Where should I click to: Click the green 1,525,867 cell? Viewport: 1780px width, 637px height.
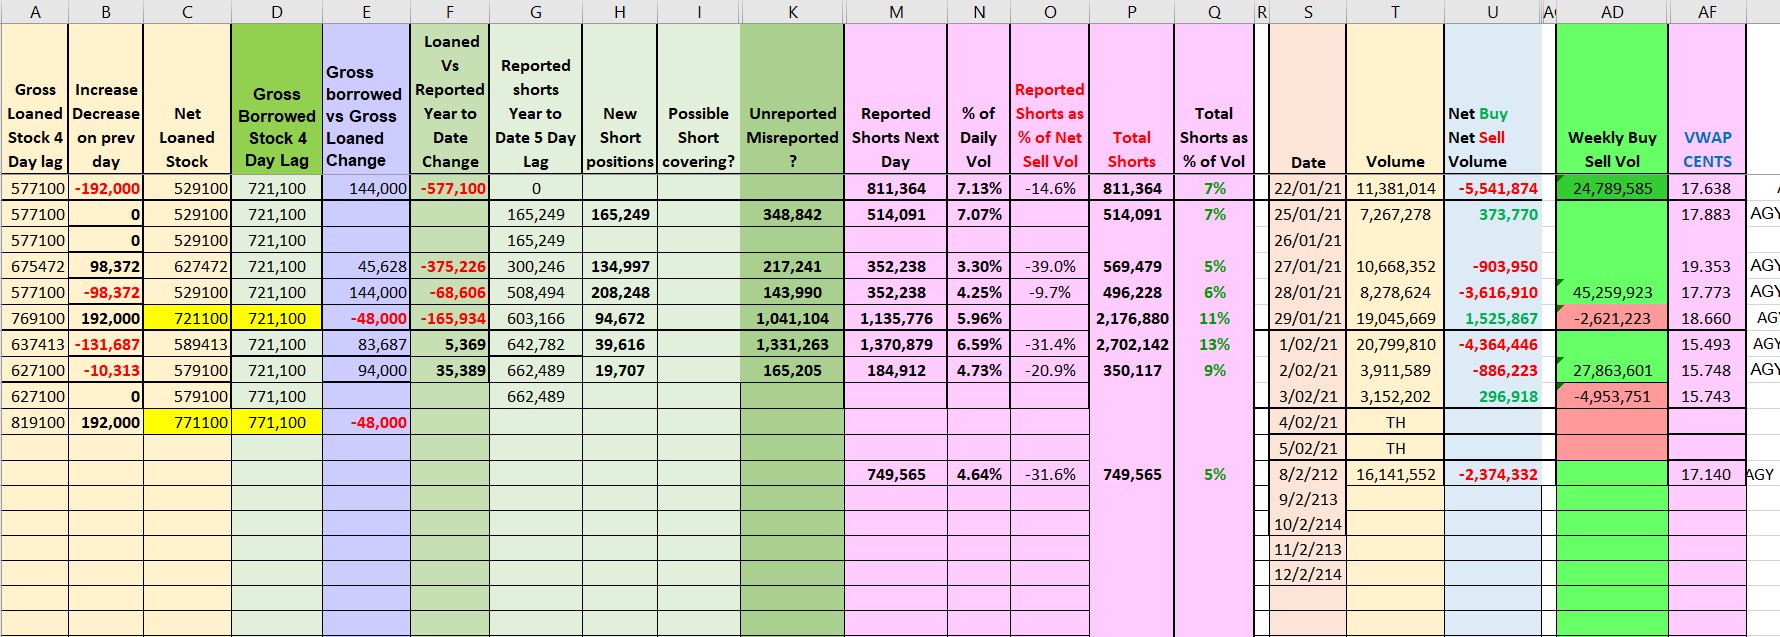[1493, 318]
